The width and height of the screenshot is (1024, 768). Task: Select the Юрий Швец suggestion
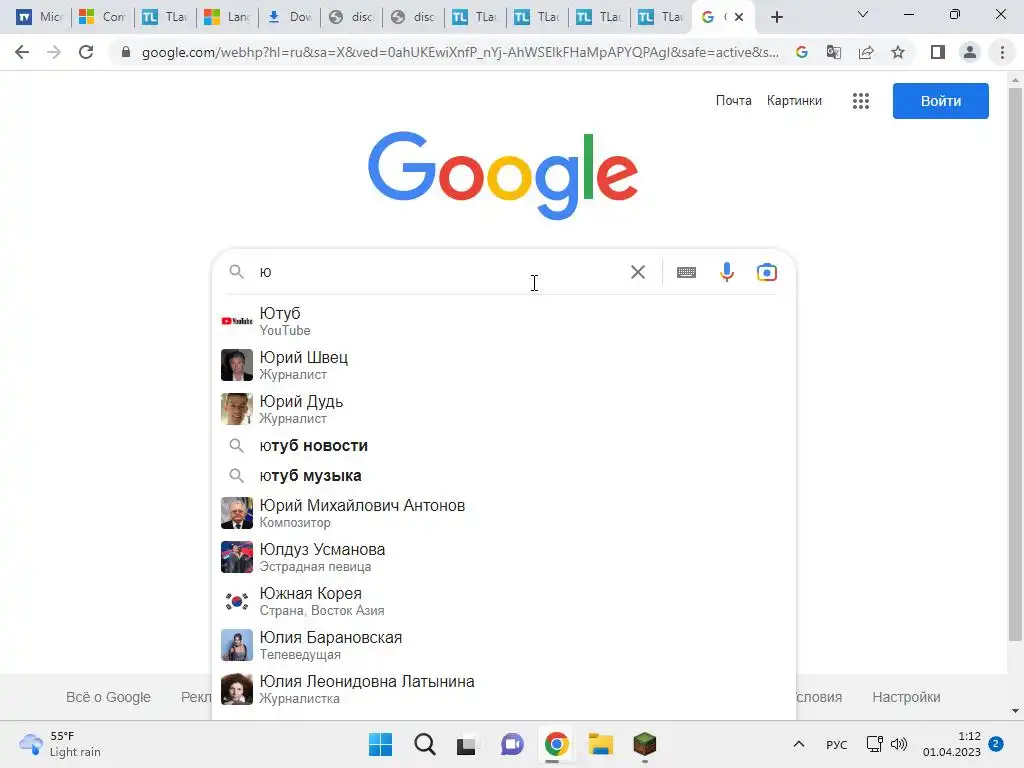click(x=504, y=365)
